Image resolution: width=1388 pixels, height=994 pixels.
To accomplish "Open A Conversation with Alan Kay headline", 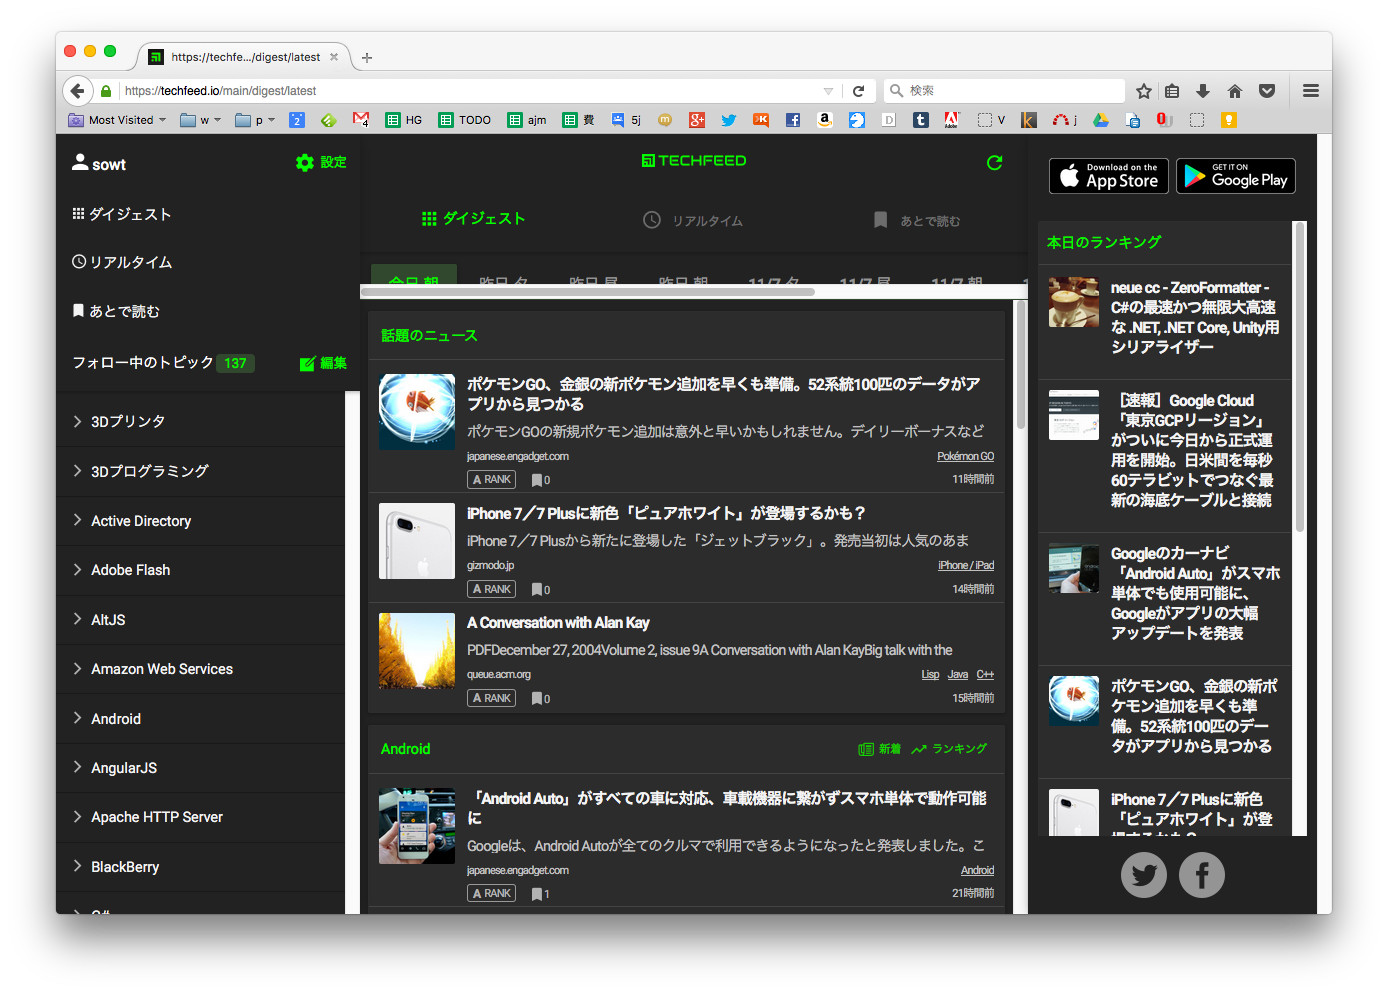I will pos(558,622).
